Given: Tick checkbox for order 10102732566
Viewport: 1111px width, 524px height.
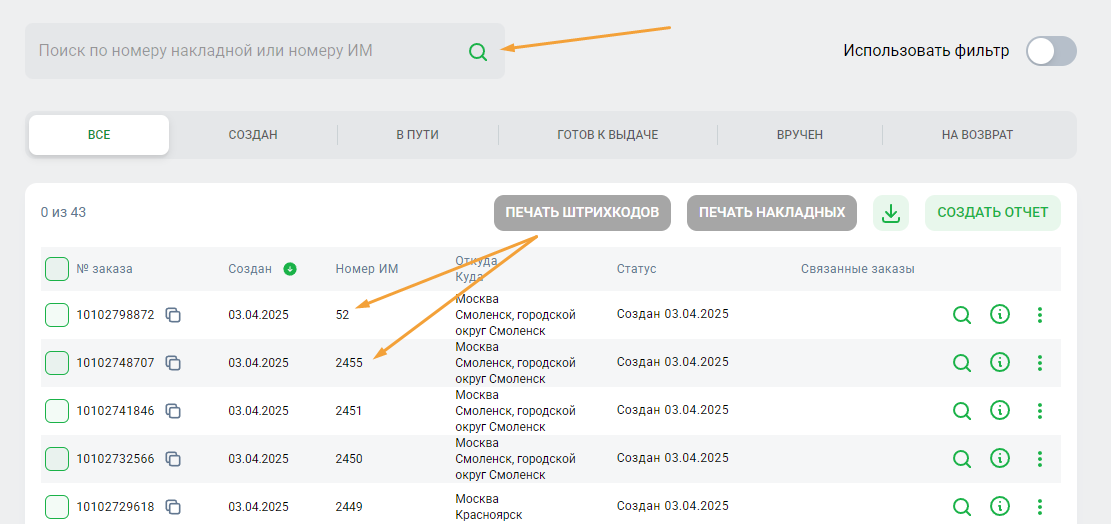Looking at the screenshot, I should pos(57,459).
